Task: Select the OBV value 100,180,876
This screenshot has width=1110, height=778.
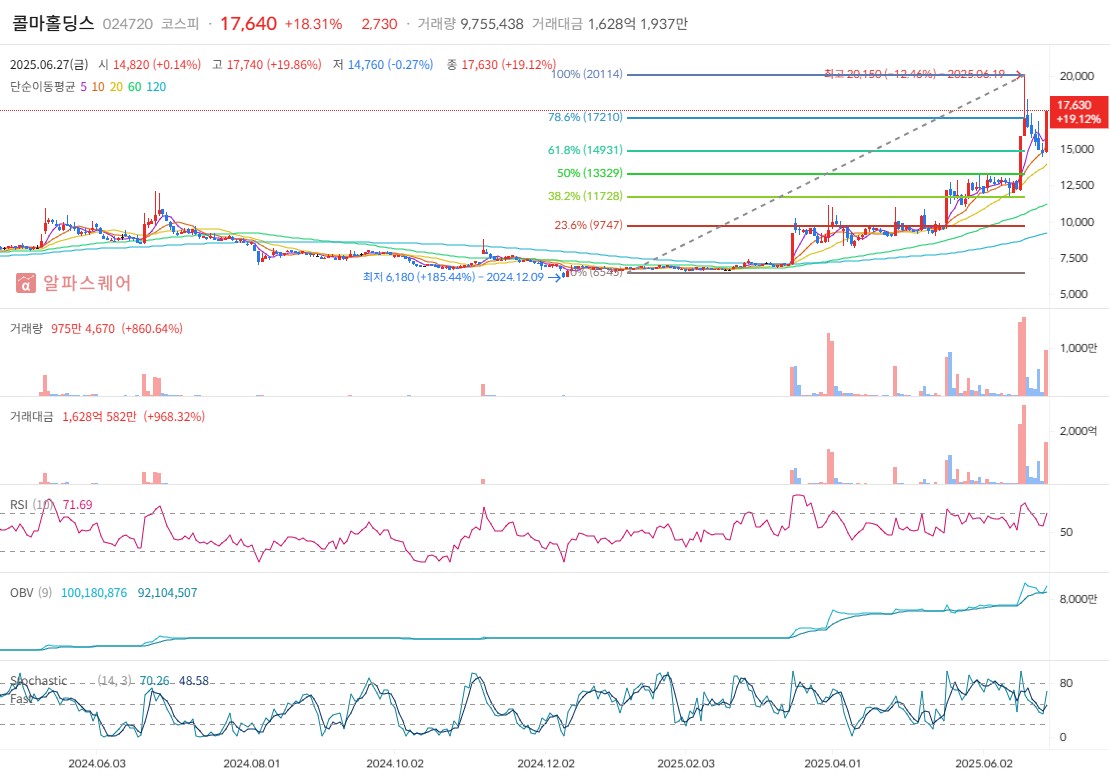Action: 94,593
